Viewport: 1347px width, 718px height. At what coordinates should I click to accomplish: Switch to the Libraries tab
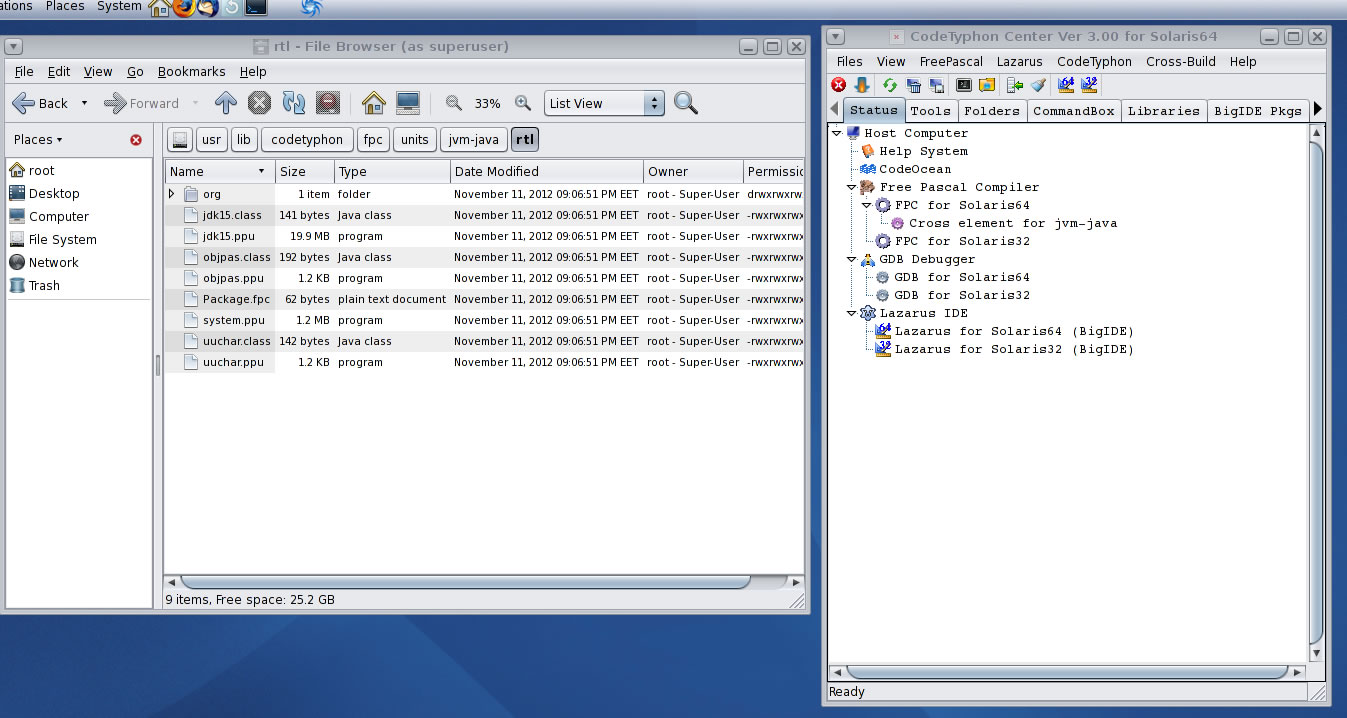[x=1164, y=111]
